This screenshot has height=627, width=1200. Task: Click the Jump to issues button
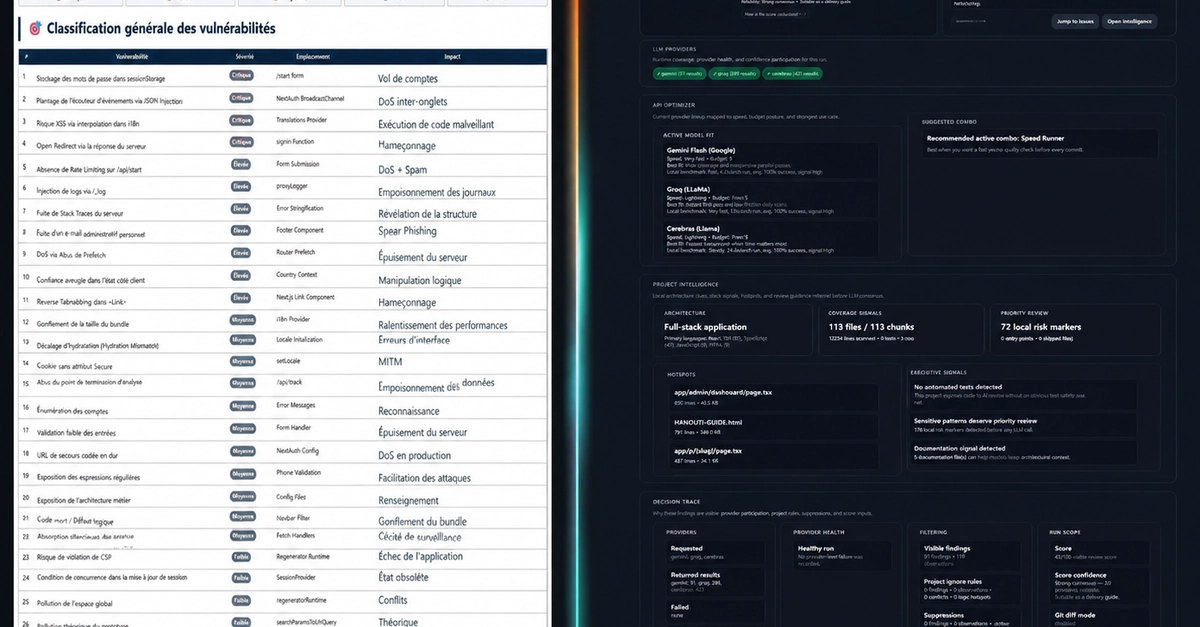click(x=1073, y=21)
